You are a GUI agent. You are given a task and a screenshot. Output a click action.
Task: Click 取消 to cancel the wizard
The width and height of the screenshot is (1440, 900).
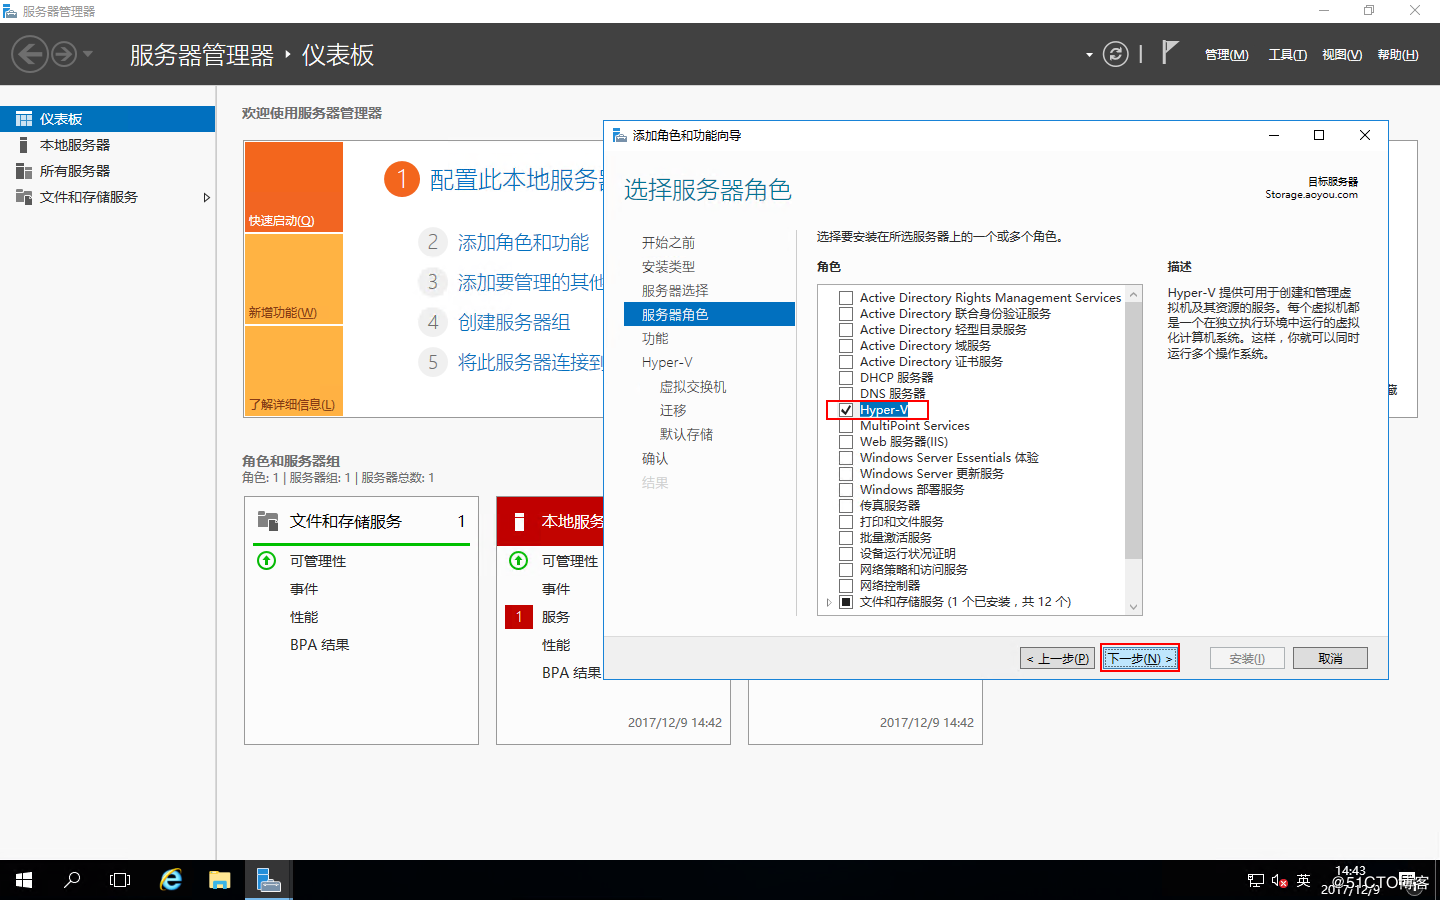pyautogui.click(x=1330, y=658)
